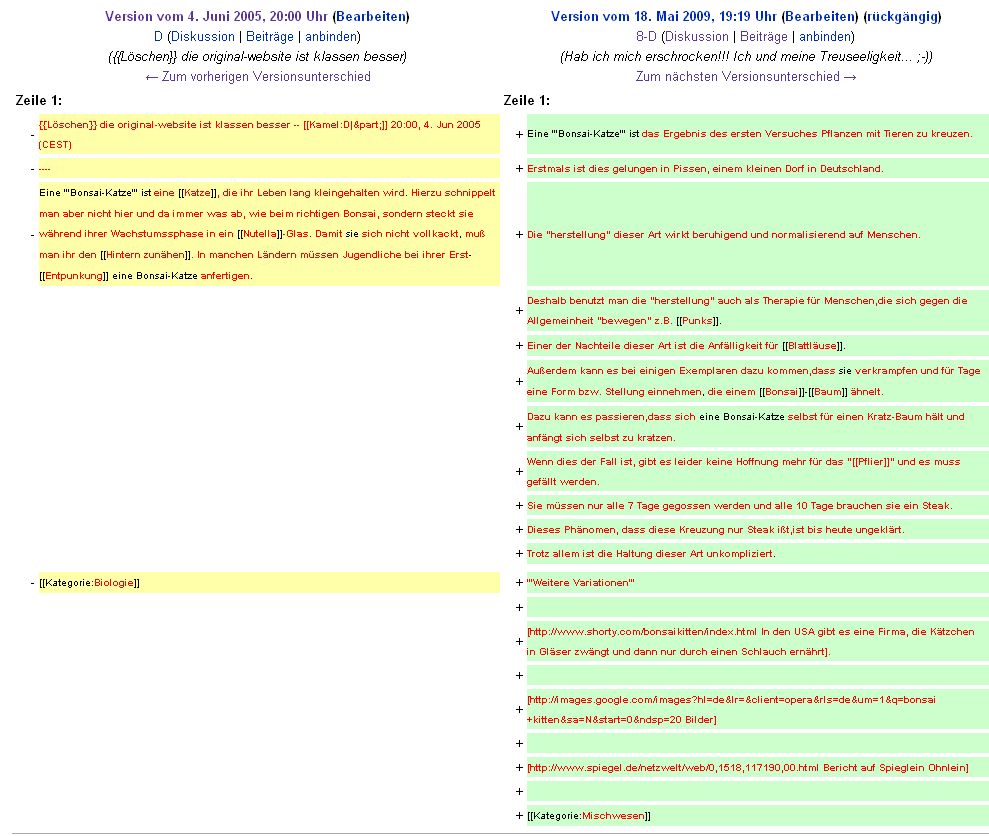Click the added 'Weitere Variationen' line

coord(580,583)
